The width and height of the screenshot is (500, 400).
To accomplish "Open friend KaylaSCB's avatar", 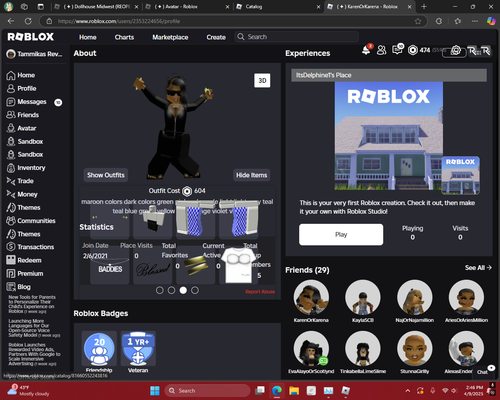I will pyautogui.click(x=363, y=298).
